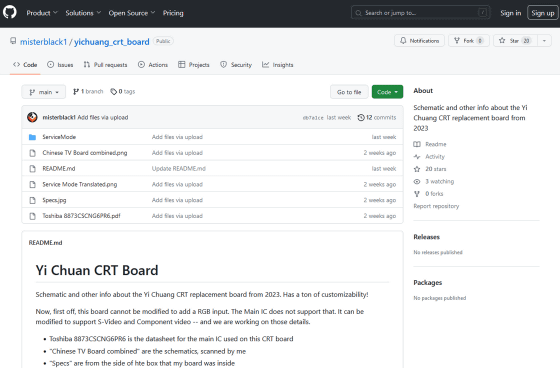Open the green Code dropdown button

pyautogui.click(x=387, y=92)
